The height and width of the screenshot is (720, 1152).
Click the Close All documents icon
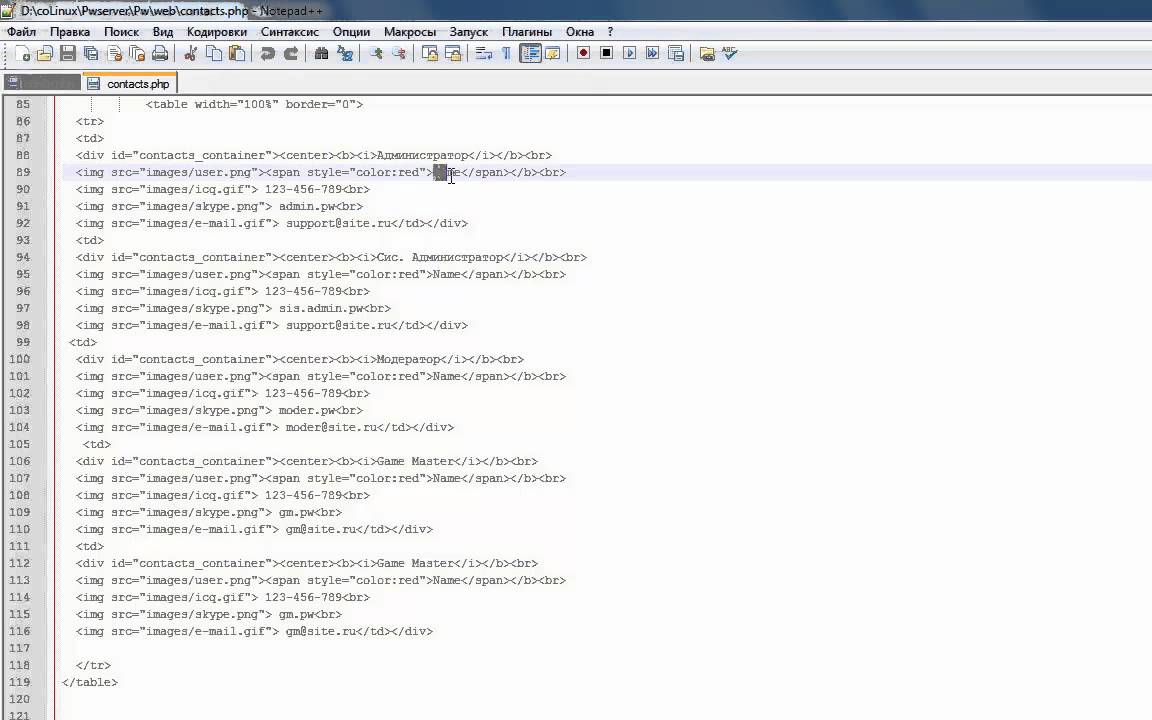click(137, 54)
